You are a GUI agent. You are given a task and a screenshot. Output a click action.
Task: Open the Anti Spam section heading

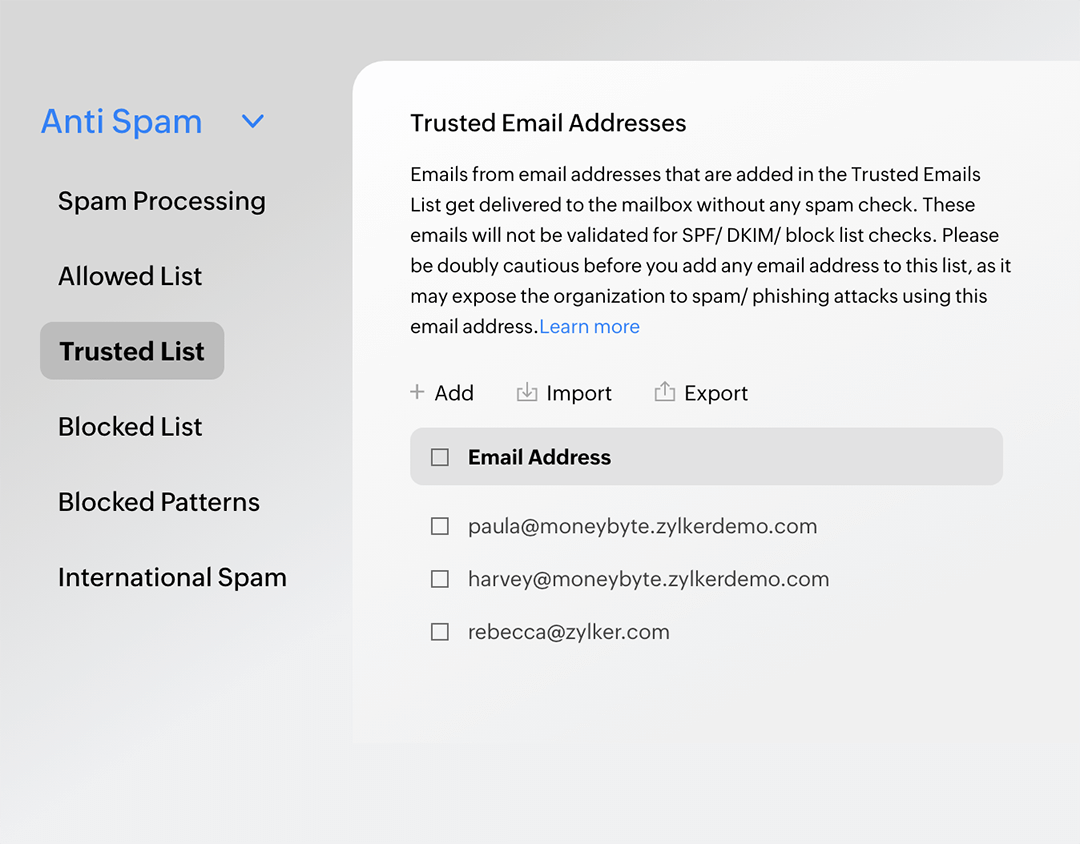[121, 122]
